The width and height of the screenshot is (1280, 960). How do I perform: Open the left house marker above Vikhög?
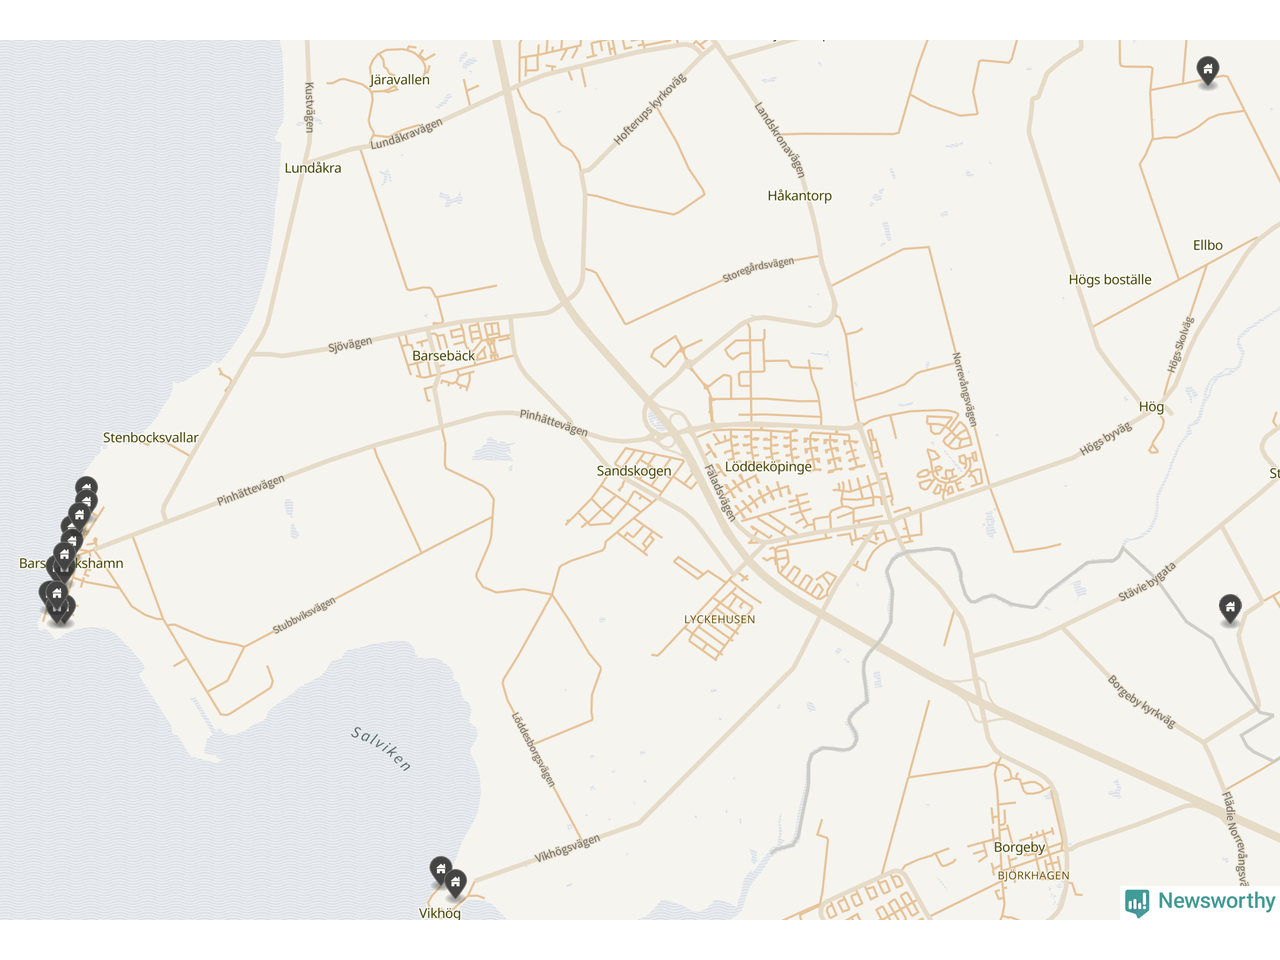(441, 870)
